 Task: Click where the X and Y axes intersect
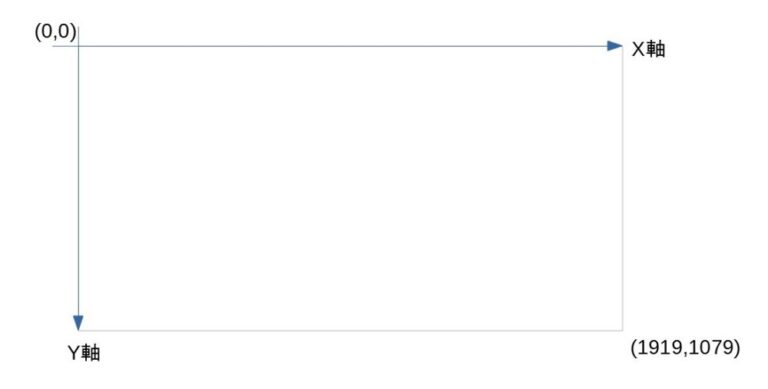(78, 46)
